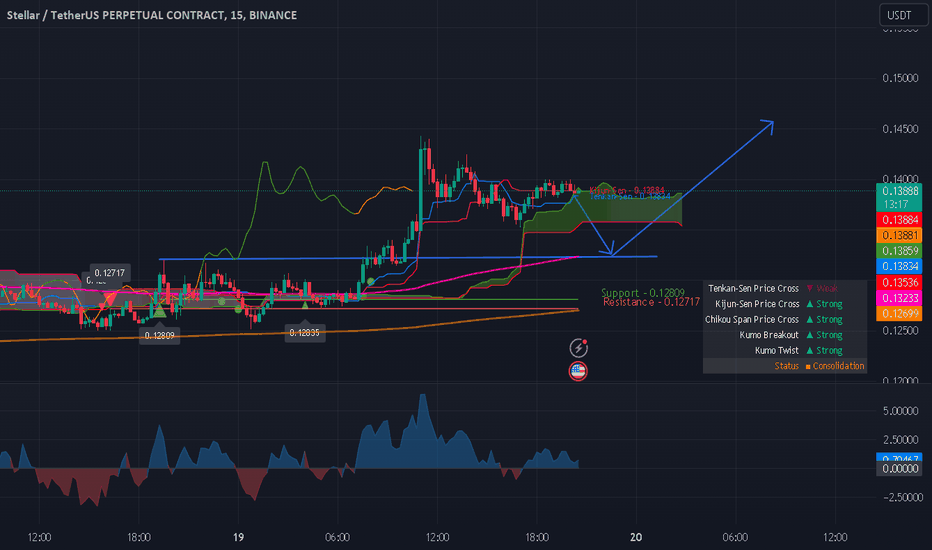The width and height of the screenshot is (932, 550).
Task: Click the 19 date label on time axis
Action: 238,538
